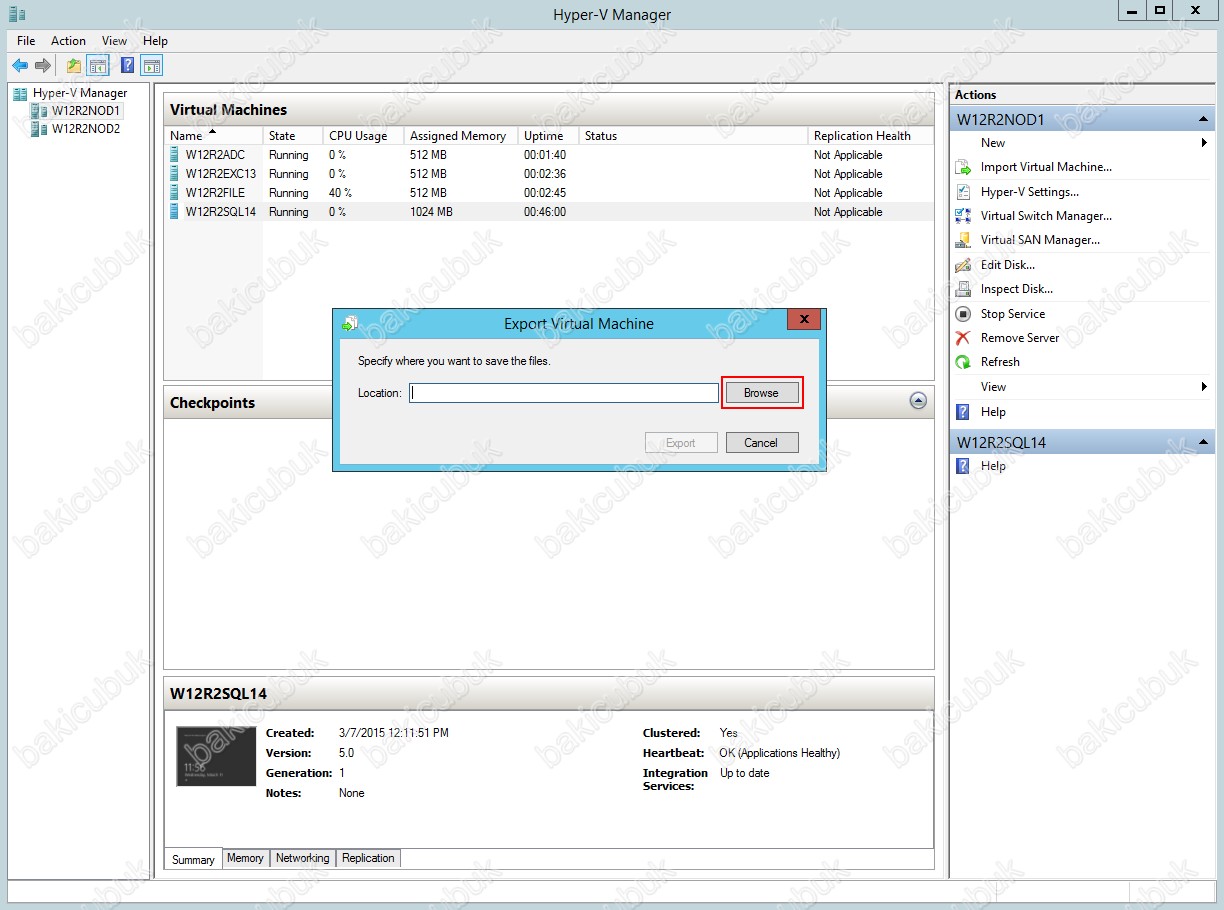1224x910 pixels.
Task: Click the Virtual Switch Manager icon
Action: coord(963,216)
